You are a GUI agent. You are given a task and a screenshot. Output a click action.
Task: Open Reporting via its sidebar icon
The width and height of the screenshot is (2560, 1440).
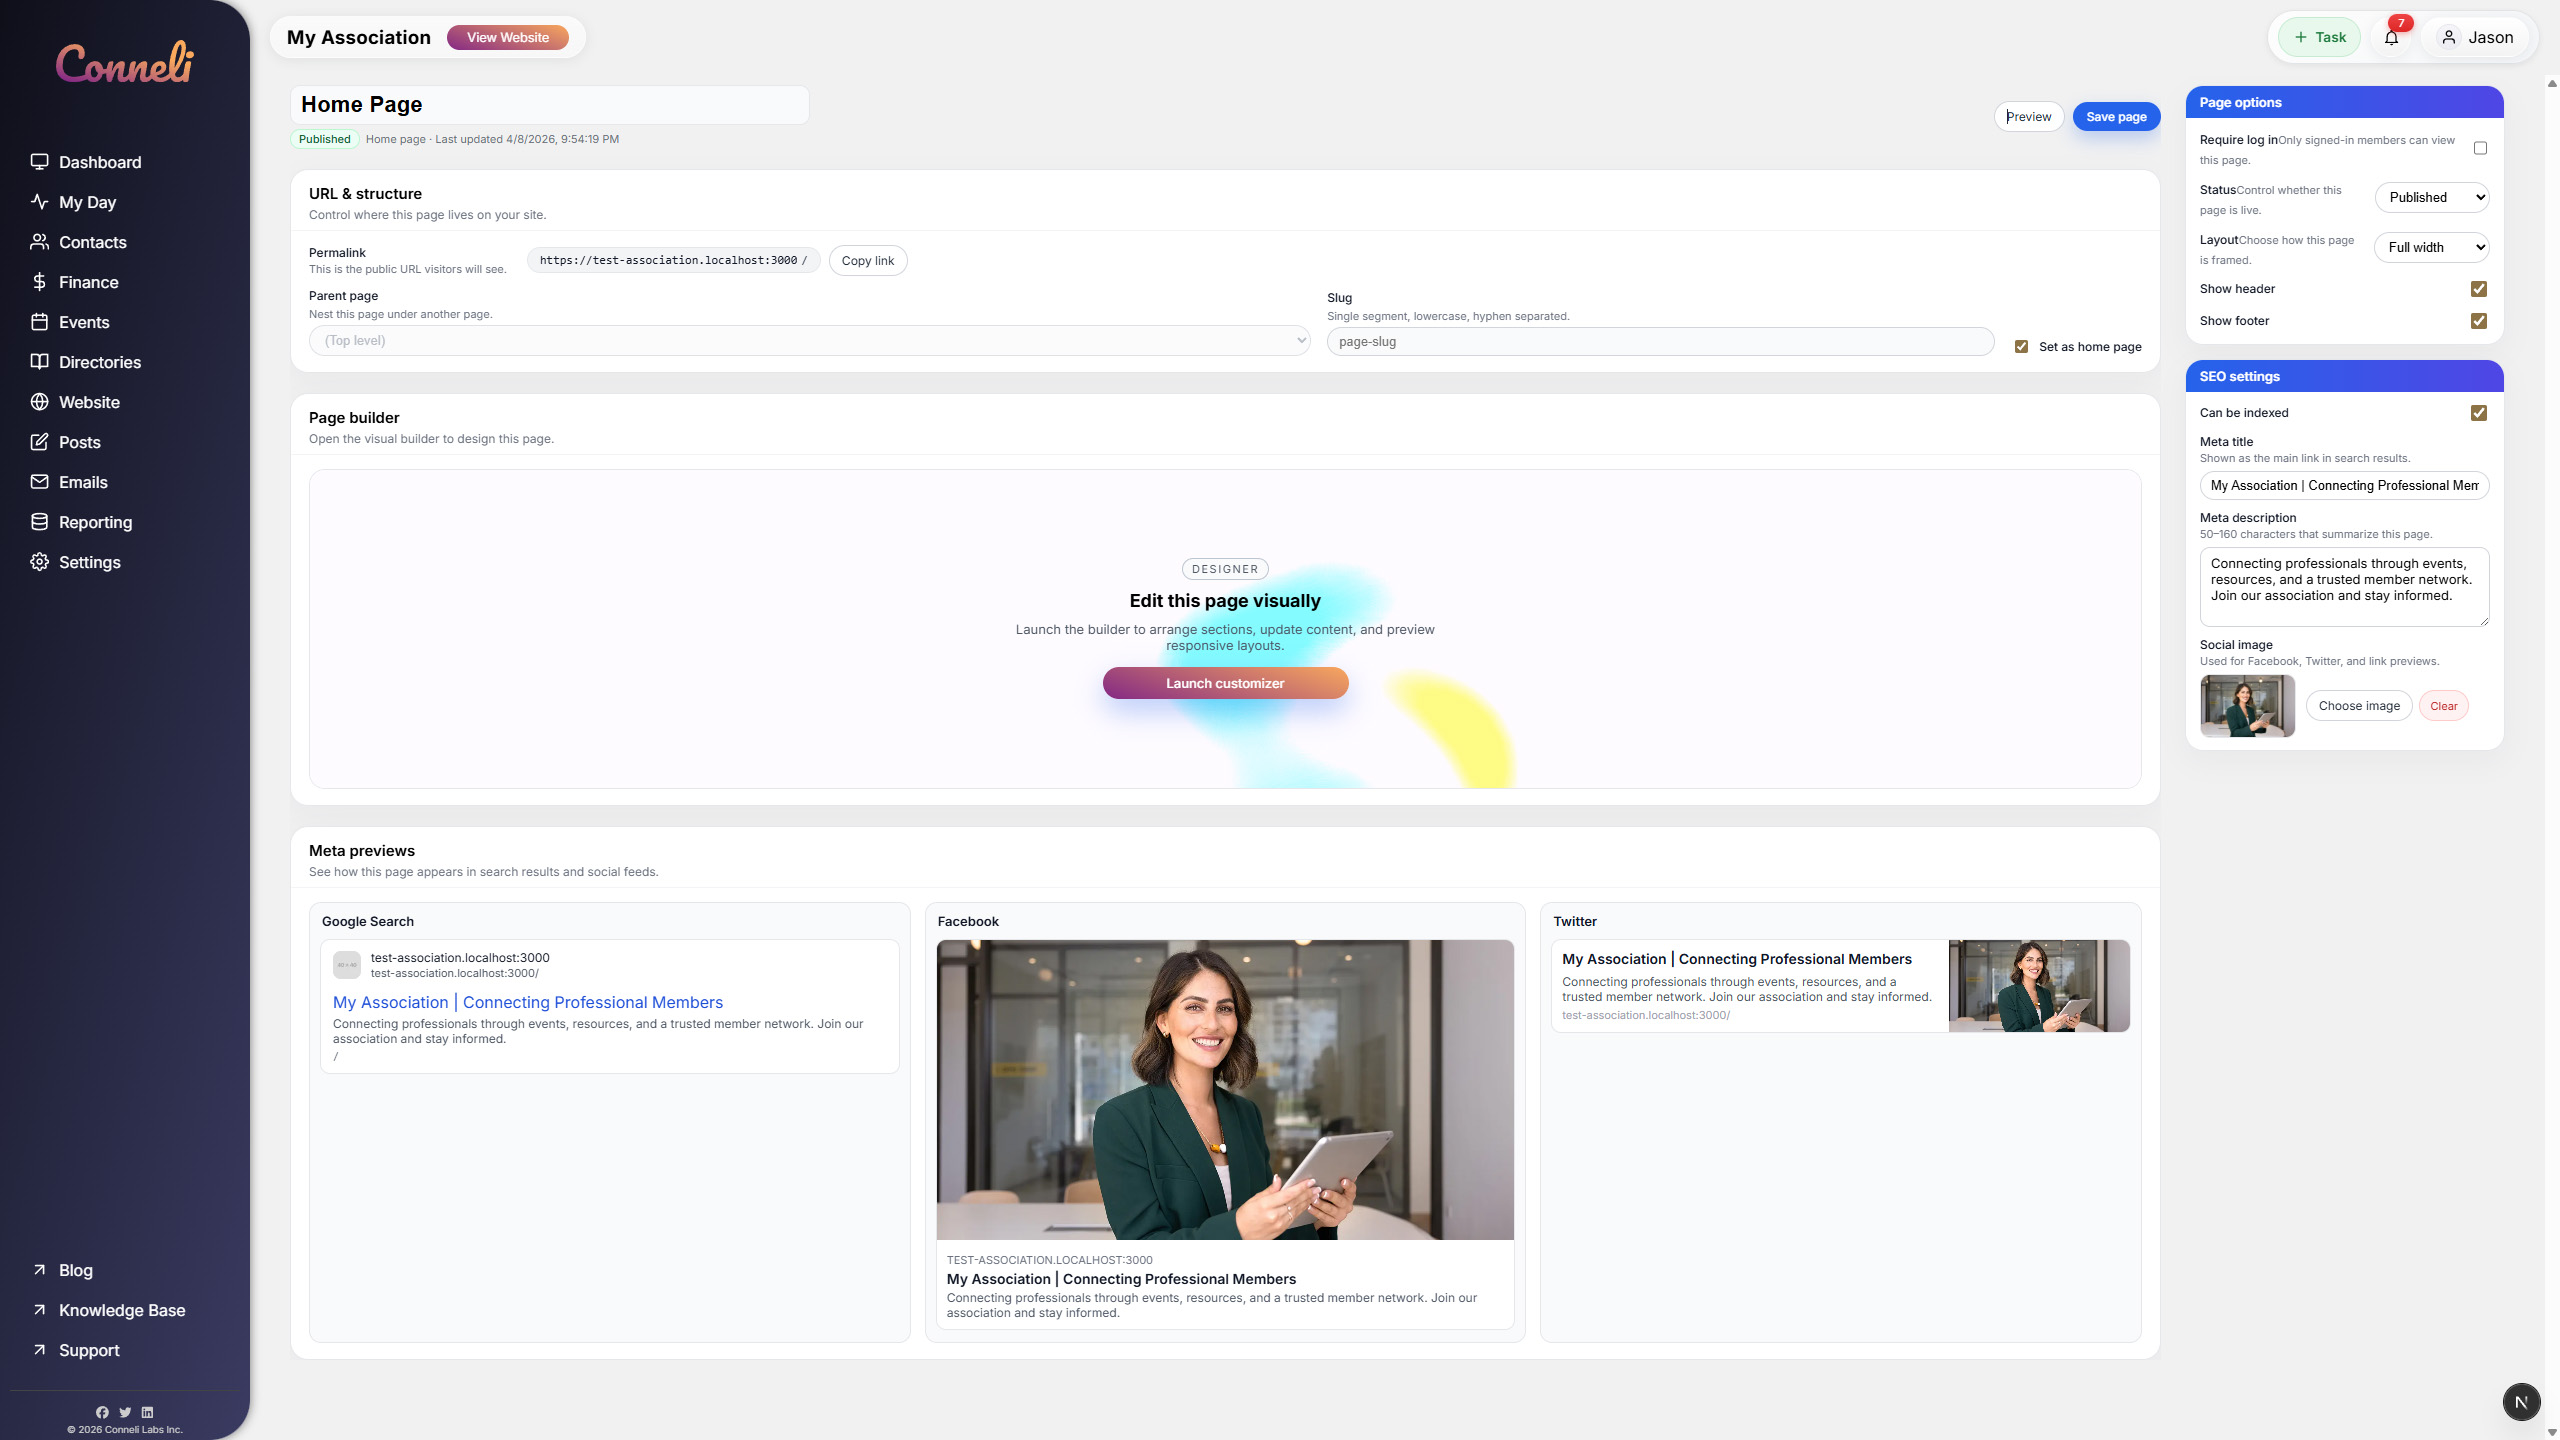[x=40, y=521]
